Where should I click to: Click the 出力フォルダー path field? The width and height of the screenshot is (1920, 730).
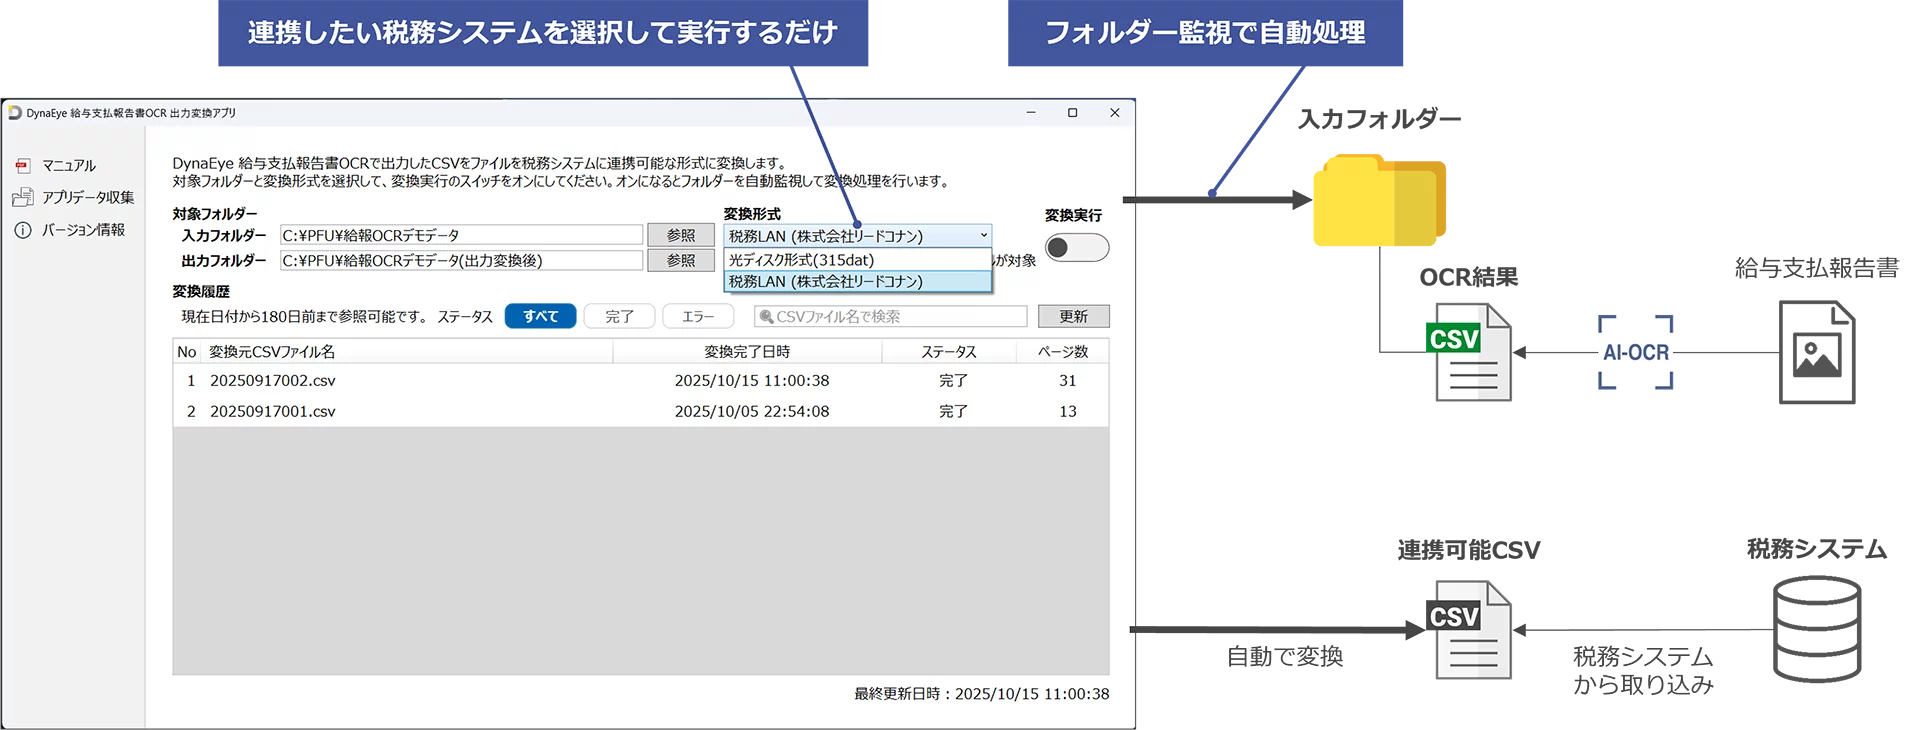coord(461,261)
